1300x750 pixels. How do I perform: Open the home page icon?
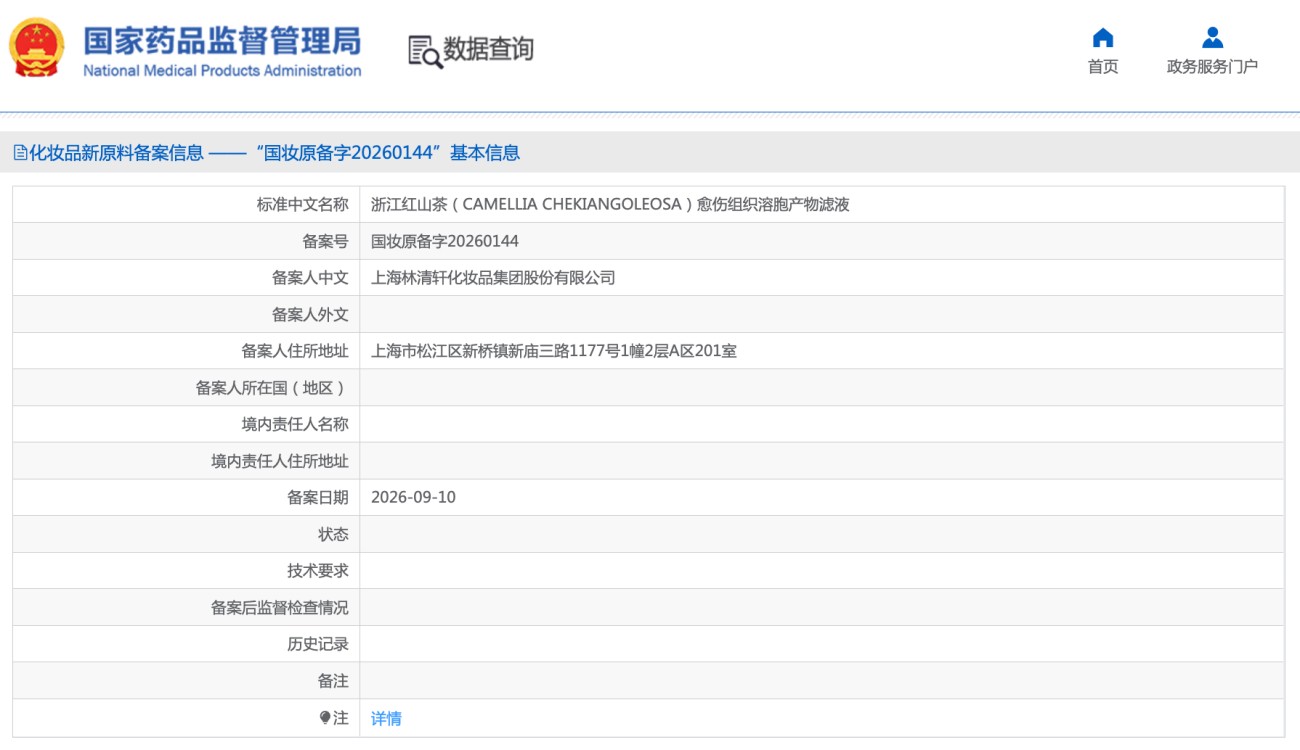pyautogui.click(x=1103, y=38)
